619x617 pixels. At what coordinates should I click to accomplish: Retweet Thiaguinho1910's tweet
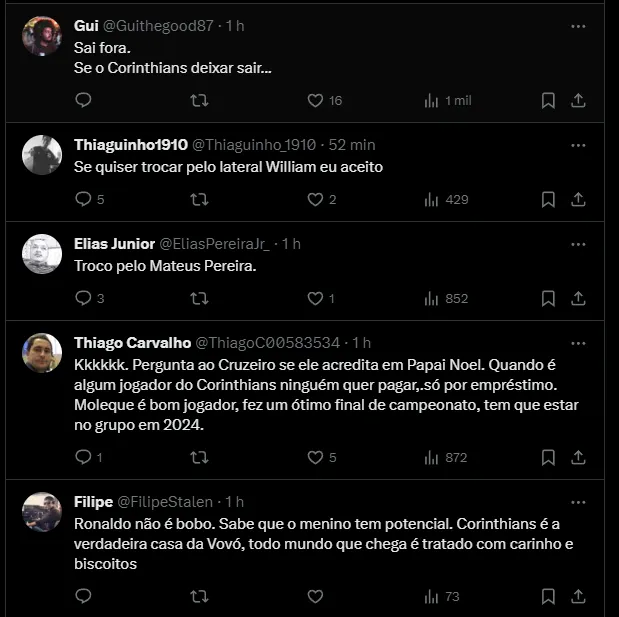coord(199,199)
